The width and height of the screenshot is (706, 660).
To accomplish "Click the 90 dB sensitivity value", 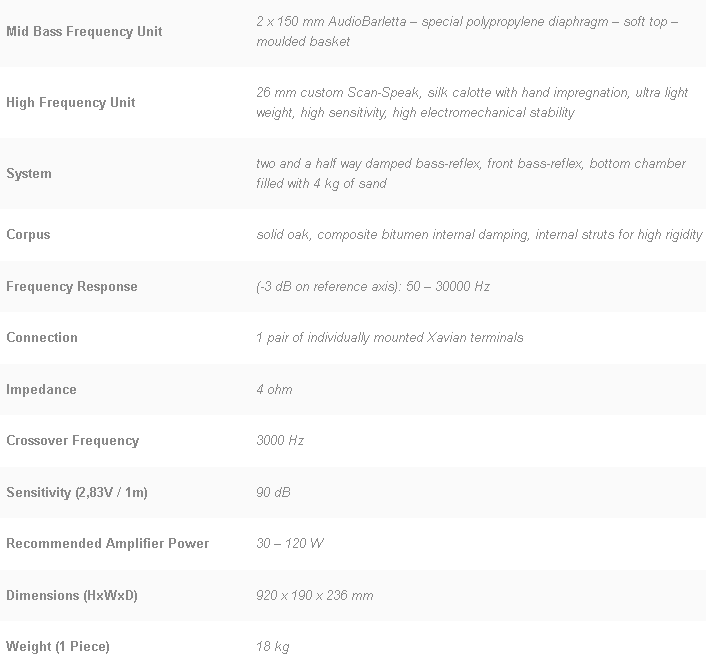I will coord(273,492).
